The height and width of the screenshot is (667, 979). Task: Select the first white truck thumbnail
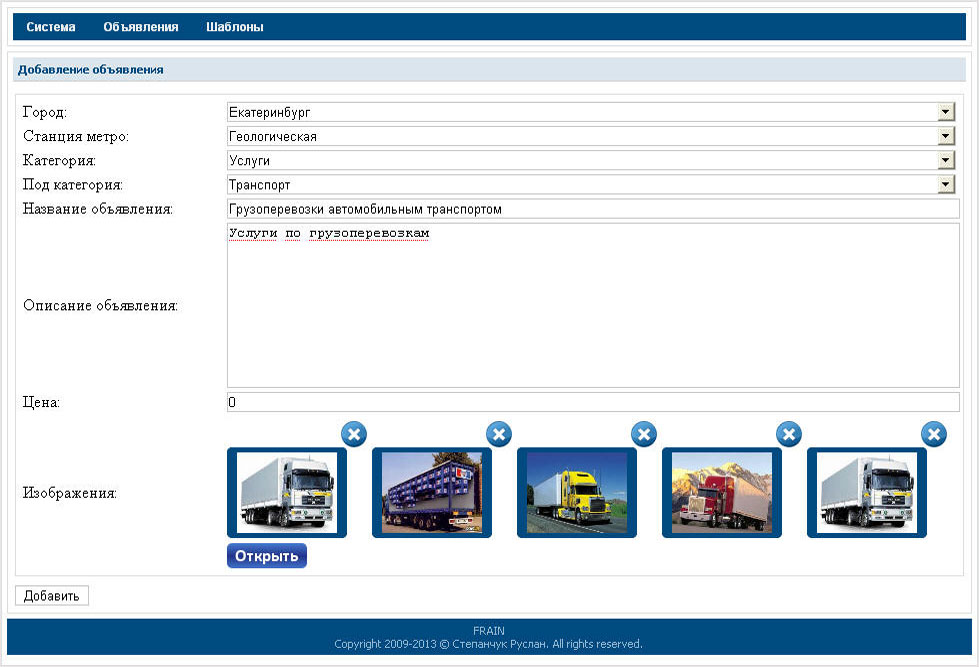pyautogui.click(x=287, y=492)
